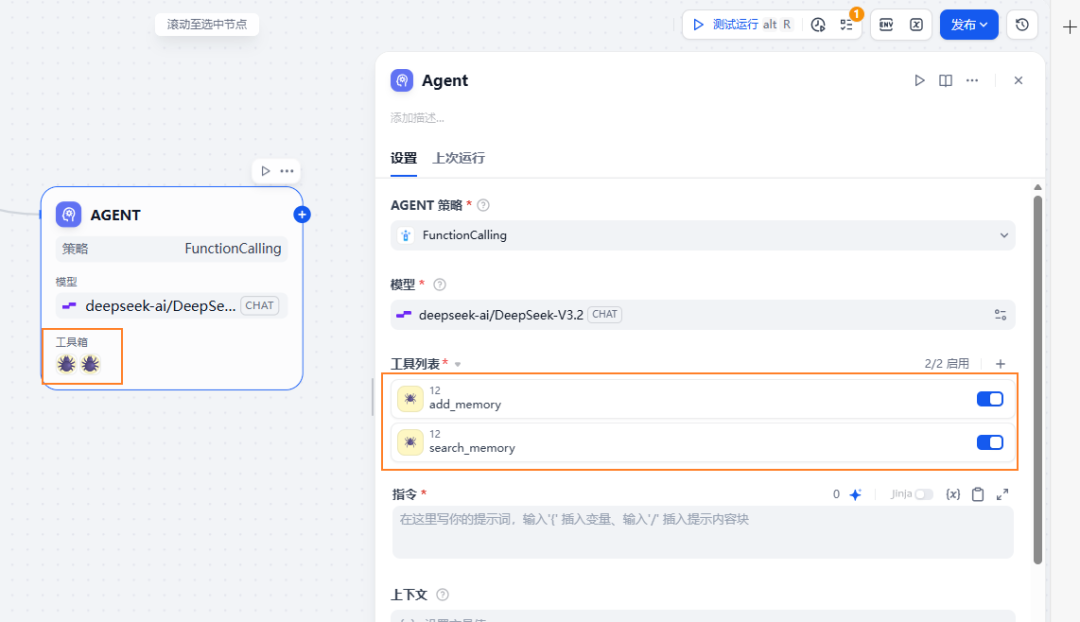Click the run history clock icon

[818, 25]
